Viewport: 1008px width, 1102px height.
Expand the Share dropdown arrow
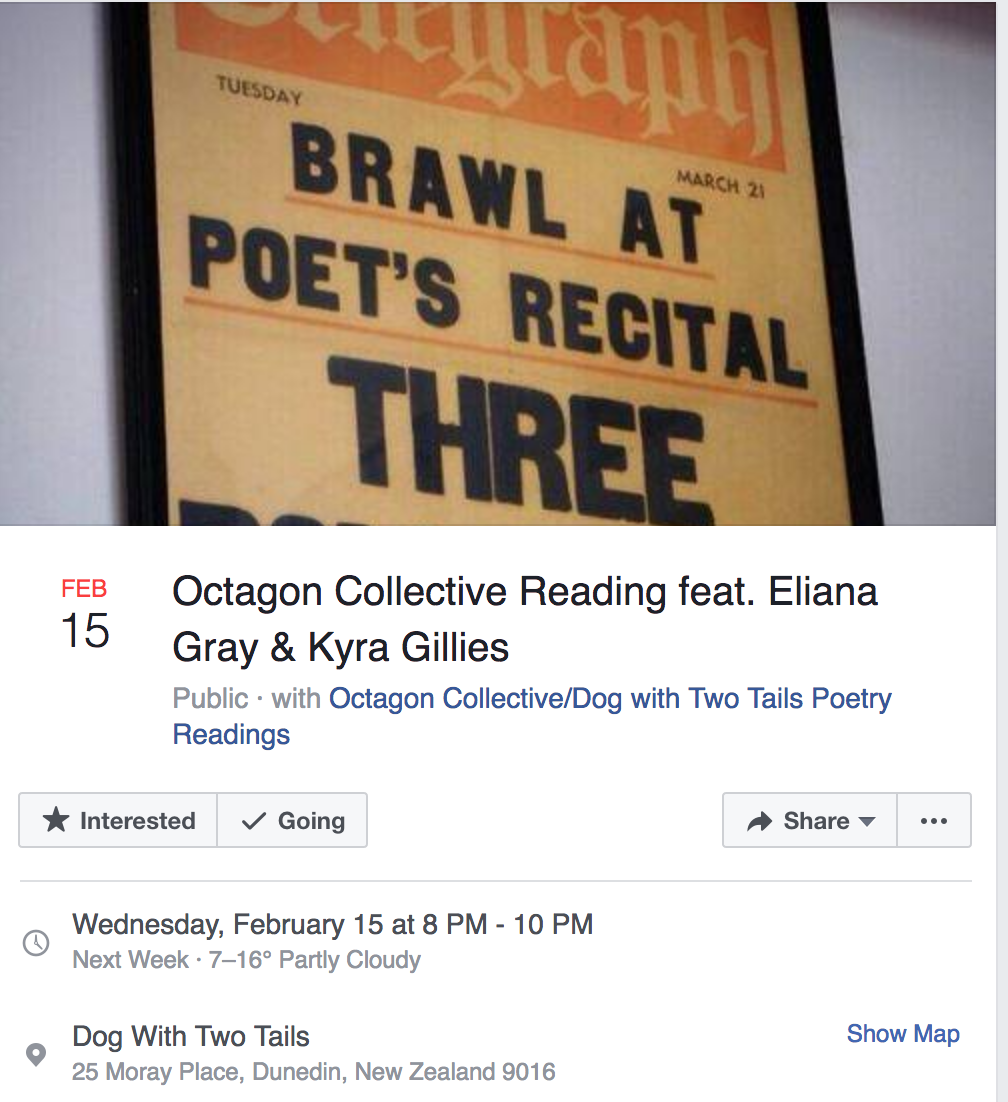point(867,822)
